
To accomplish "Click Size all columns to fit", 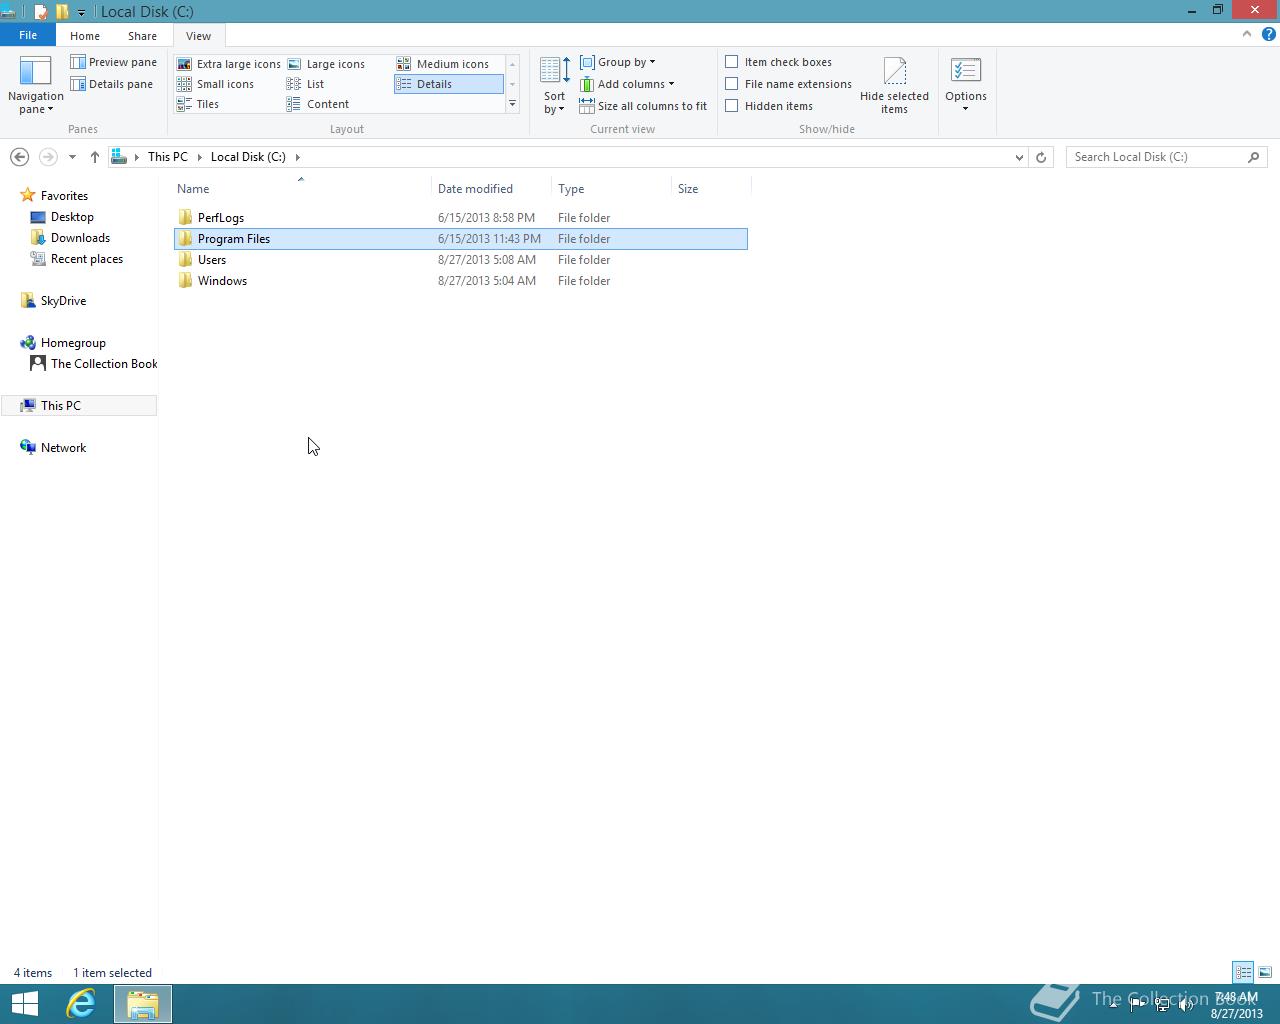I will [643, 106].
